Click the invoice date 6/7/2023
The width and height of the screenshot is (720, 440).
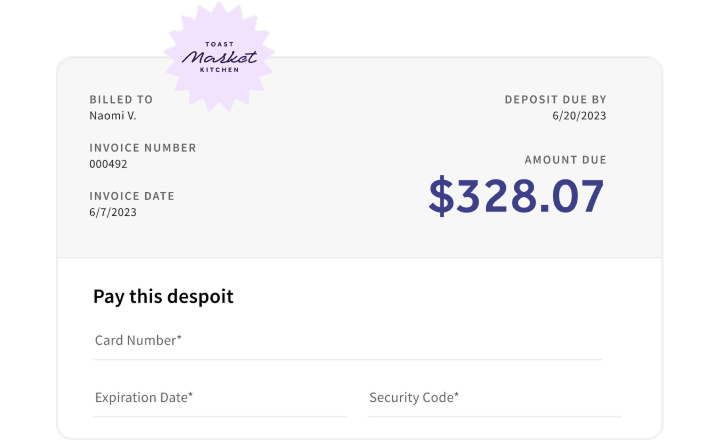(113, 212)
